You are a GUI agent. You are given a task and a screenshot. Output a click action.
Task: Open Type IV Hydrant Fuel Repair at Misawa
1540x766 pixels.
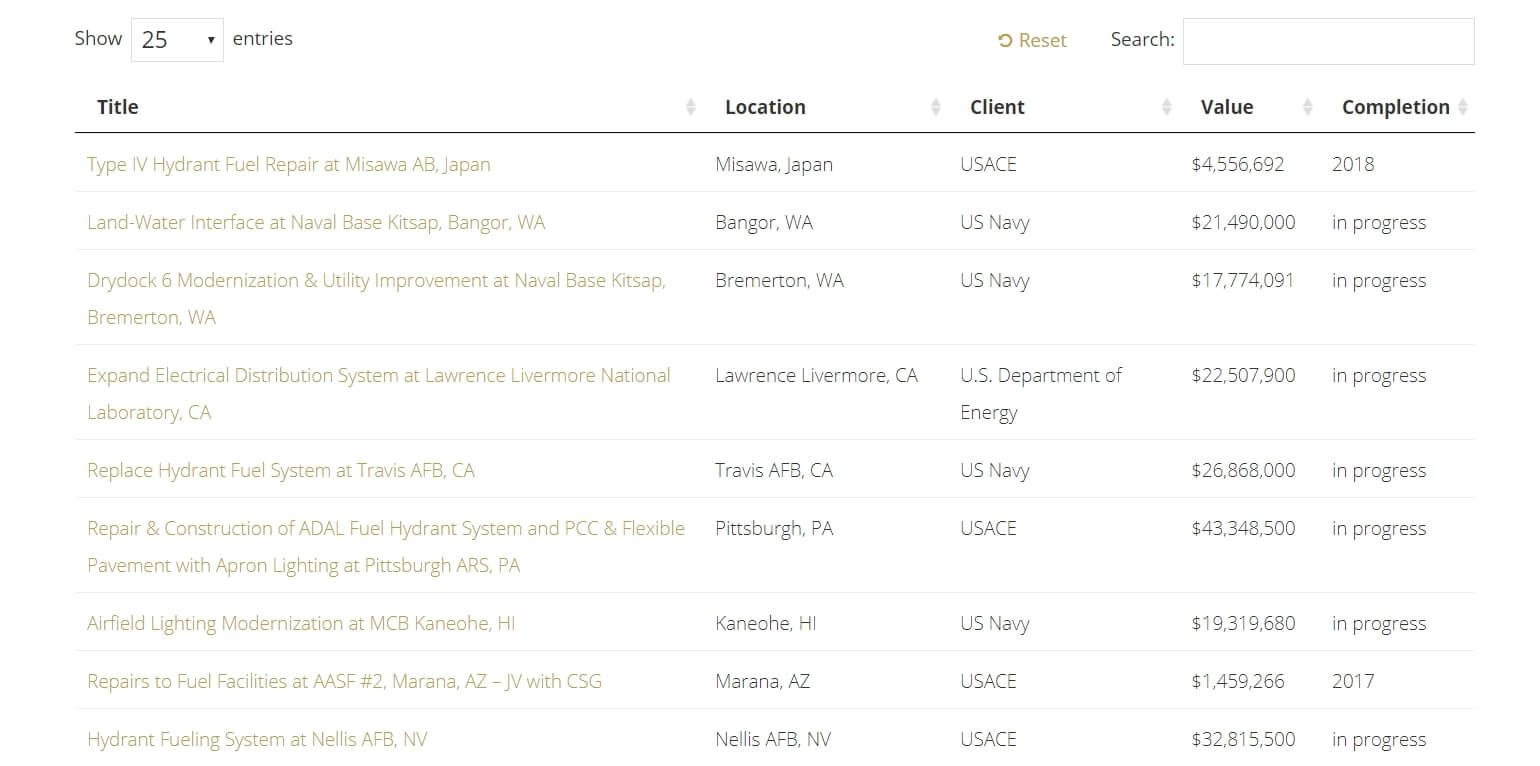point(288,164)
